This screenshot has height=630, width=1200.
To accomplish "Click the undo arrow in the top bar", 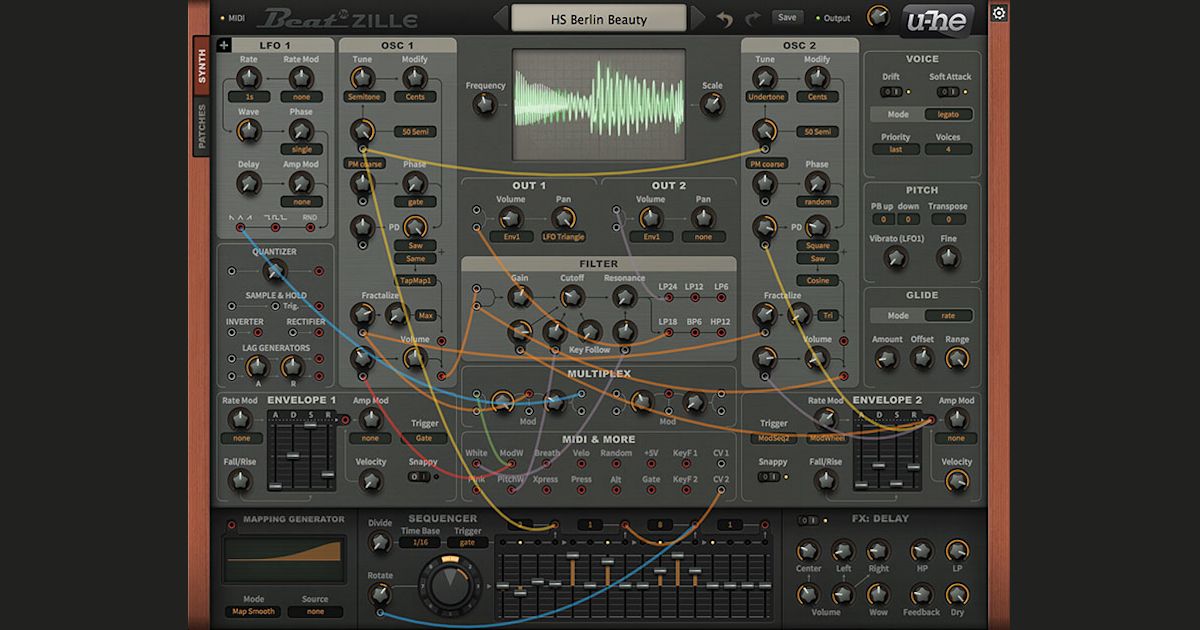I will point(724,18).
